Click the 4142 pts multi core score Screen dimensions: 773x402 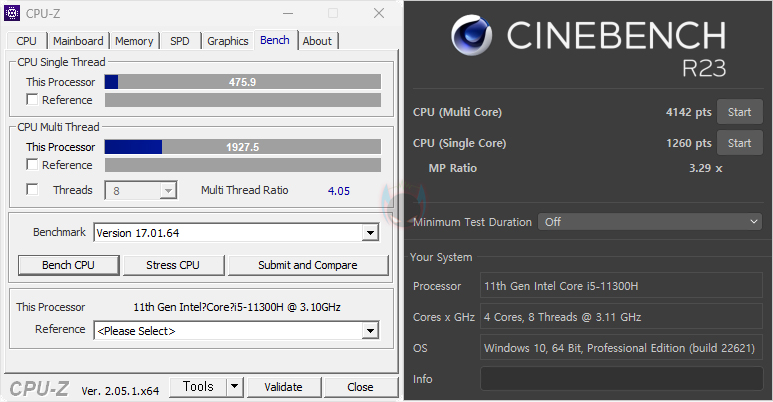click(689, 112)
